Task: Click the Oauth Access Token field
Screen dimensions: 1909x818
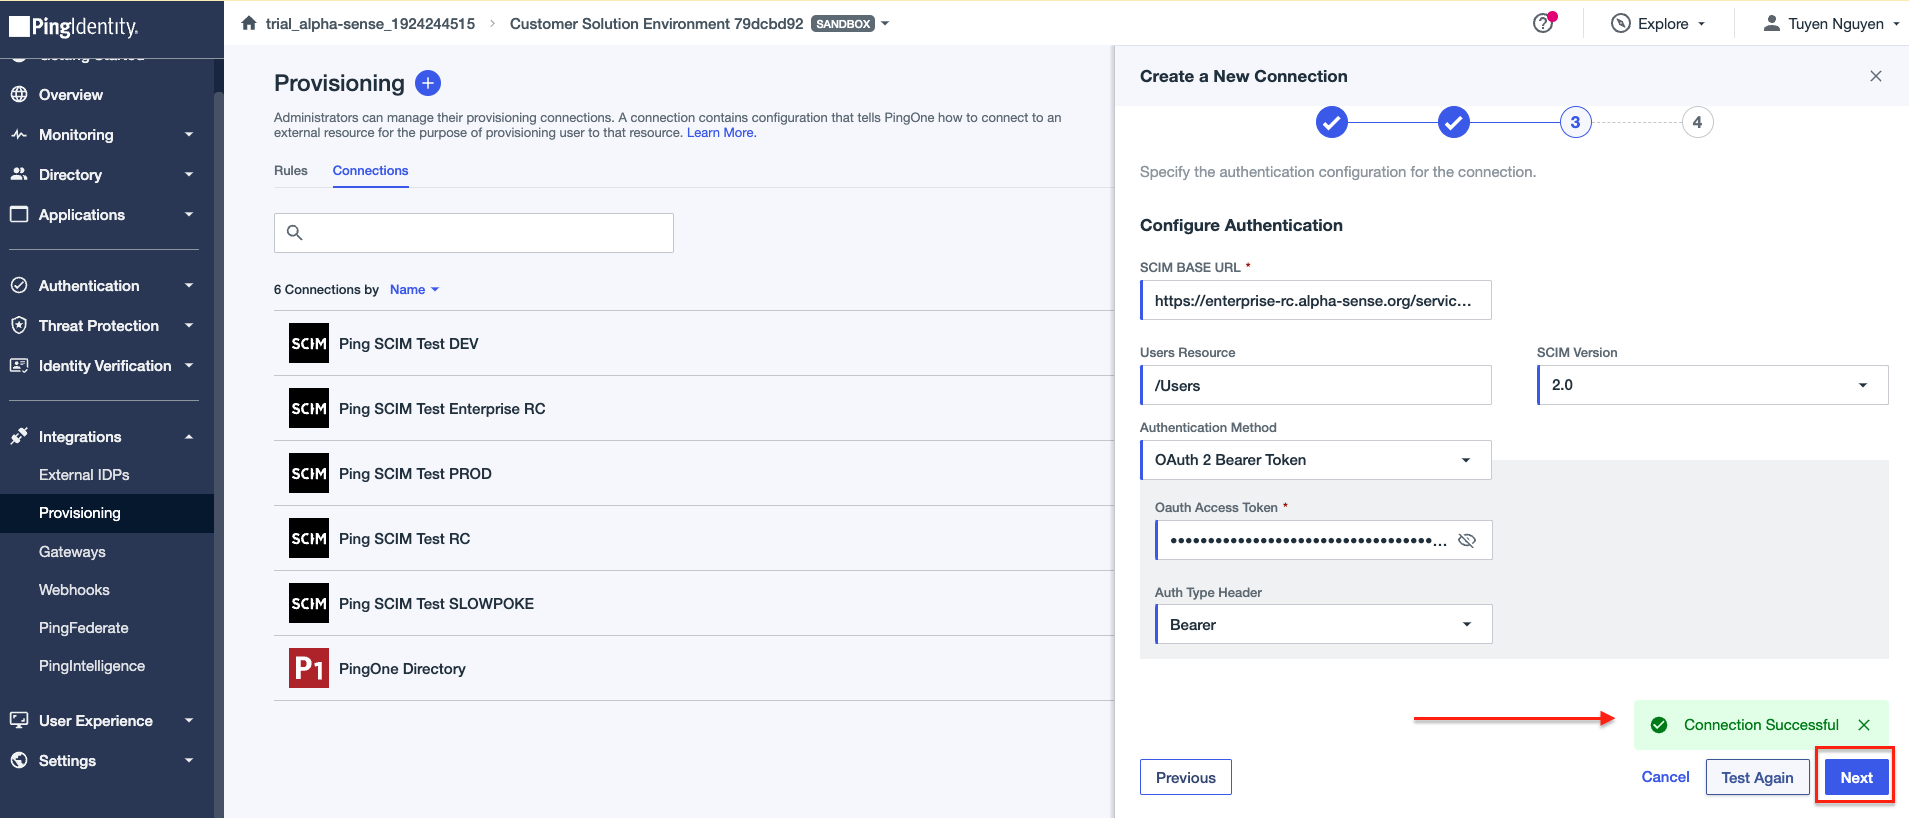Action: [1324, 540]
